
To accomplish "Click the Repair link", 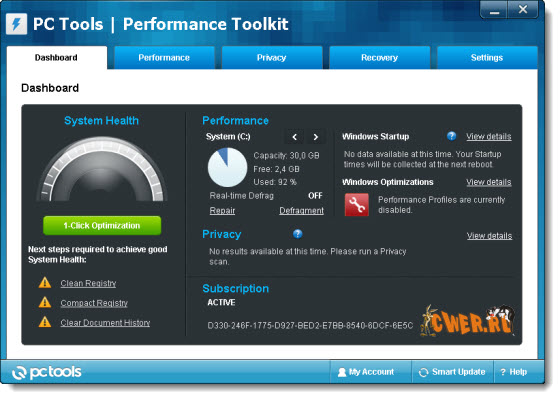I will point(222,211).
